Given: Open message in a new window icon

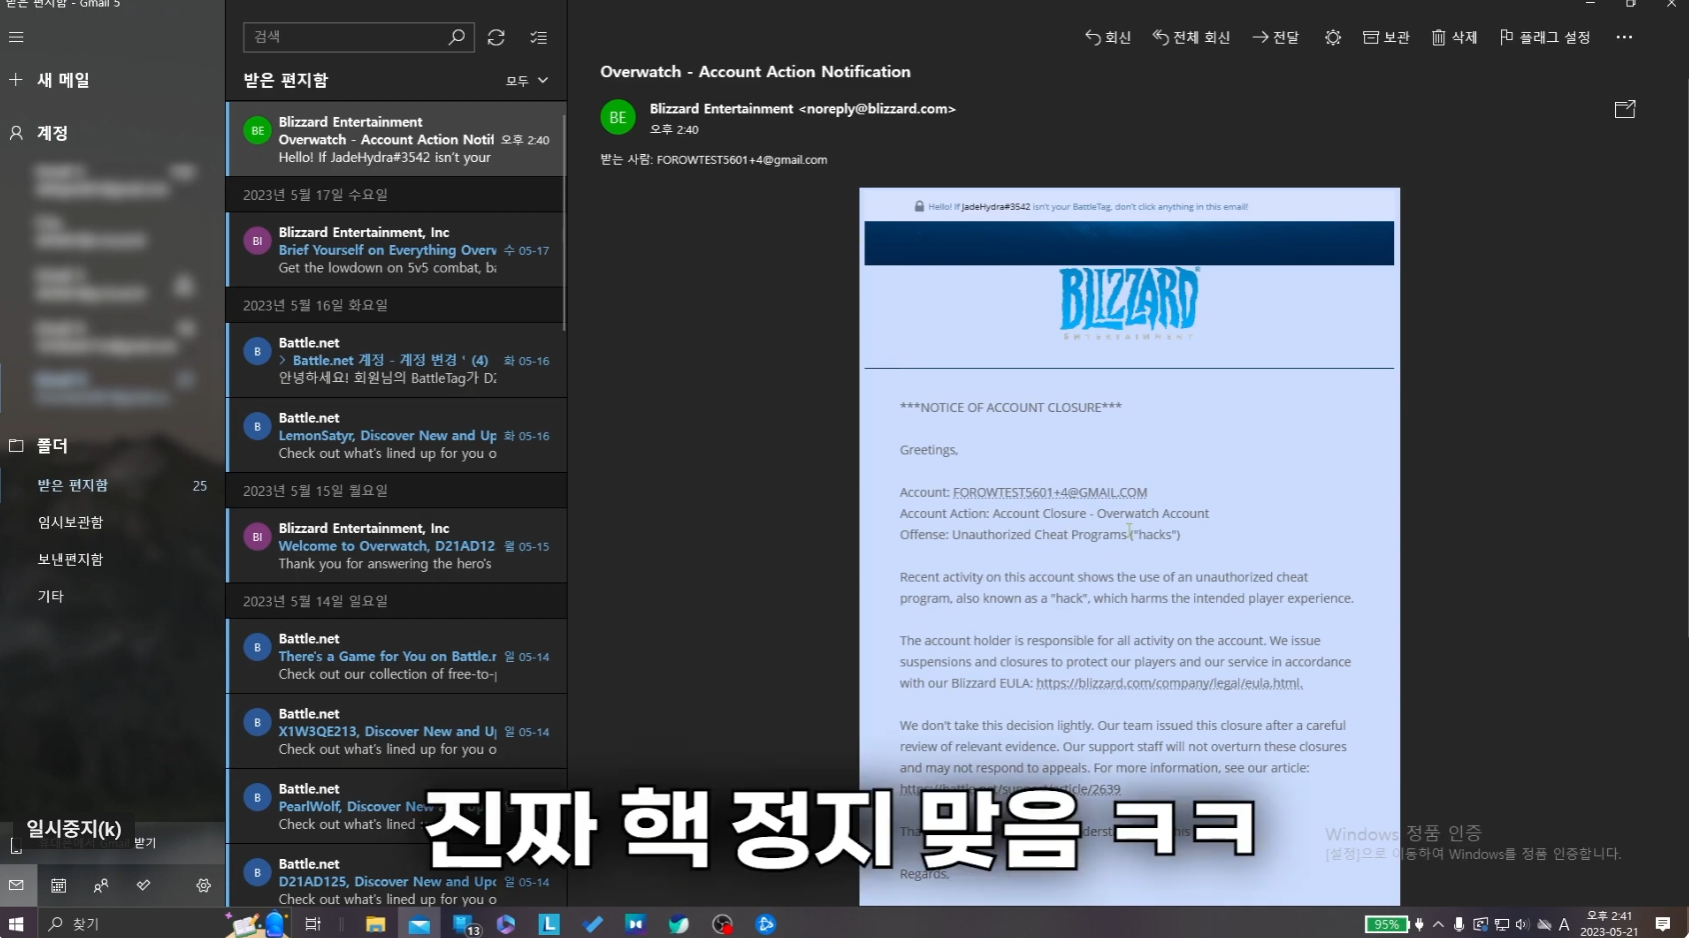Looking at the screenshot, I should [x=1625, y=109].
